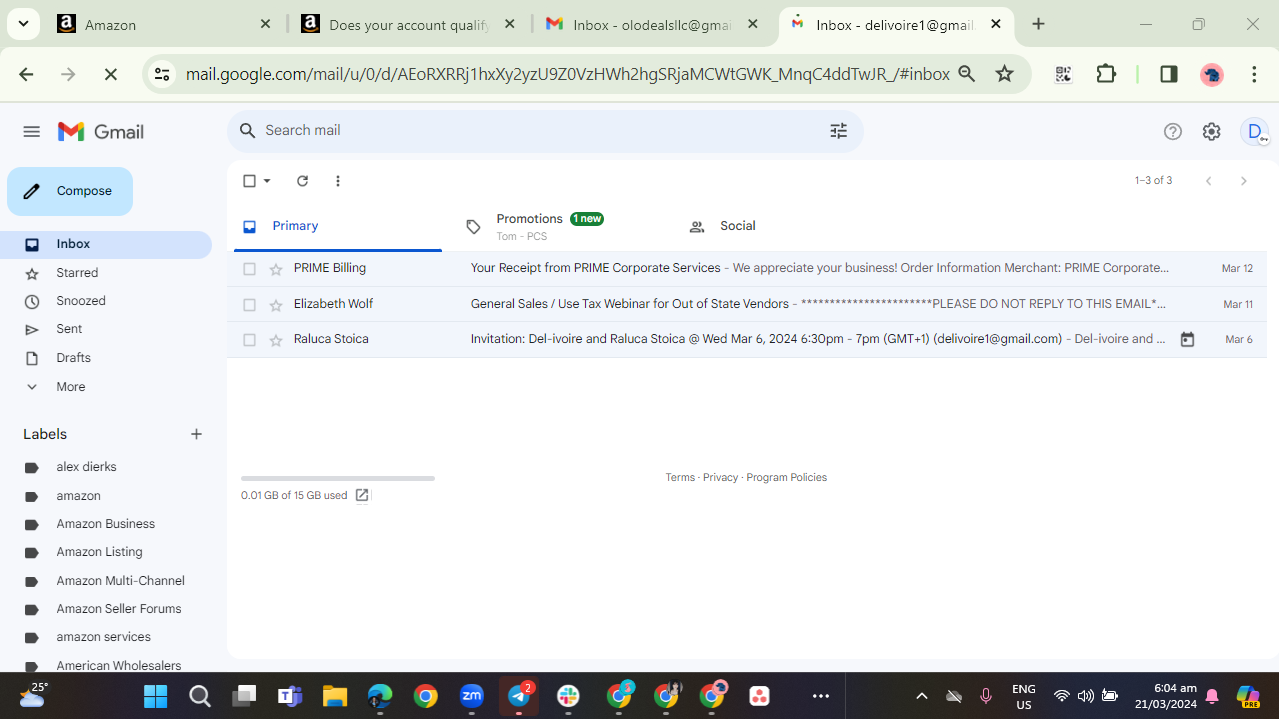Switch to the Primary tab
Viewport: 1279px width, 719px height.
click(338, 227)
